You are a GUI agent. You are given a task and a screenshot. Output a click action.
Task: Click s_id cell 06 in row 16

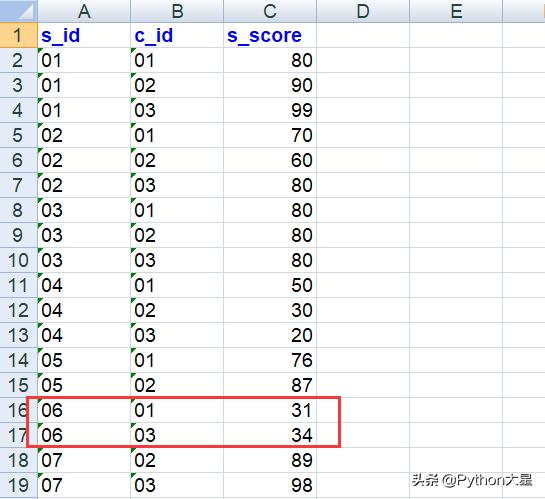(84, 410)
